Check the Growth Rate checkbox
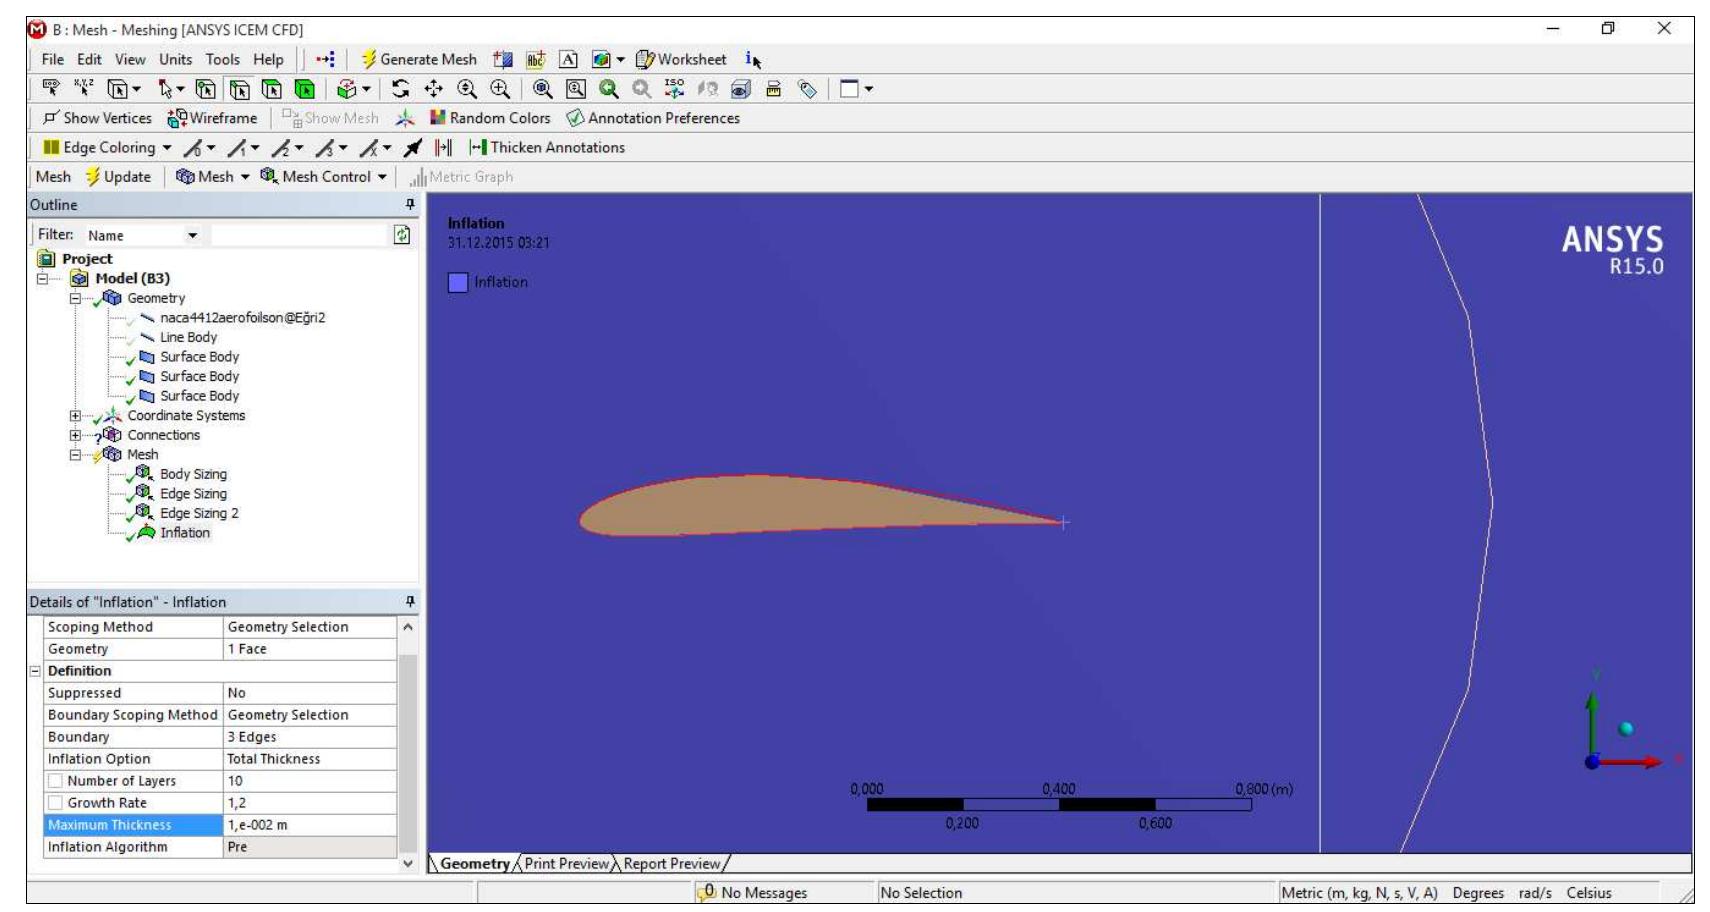Image resolution: width=1710 pixels, height=912 pixels. click(x=57, y=801)
